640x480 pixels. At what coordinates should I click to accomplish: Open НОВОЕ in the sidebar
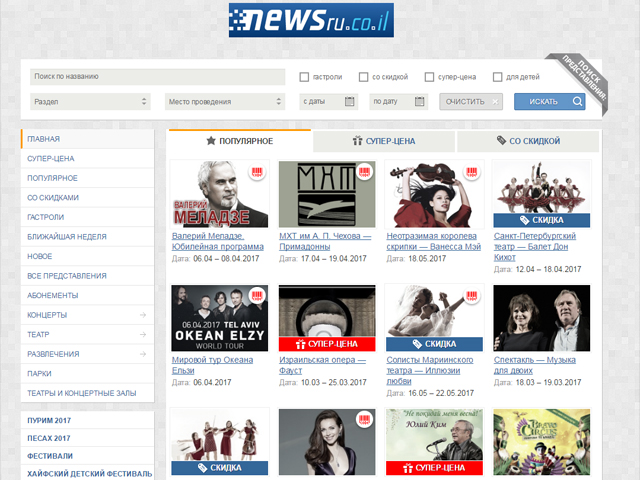[x=87, y=256]
